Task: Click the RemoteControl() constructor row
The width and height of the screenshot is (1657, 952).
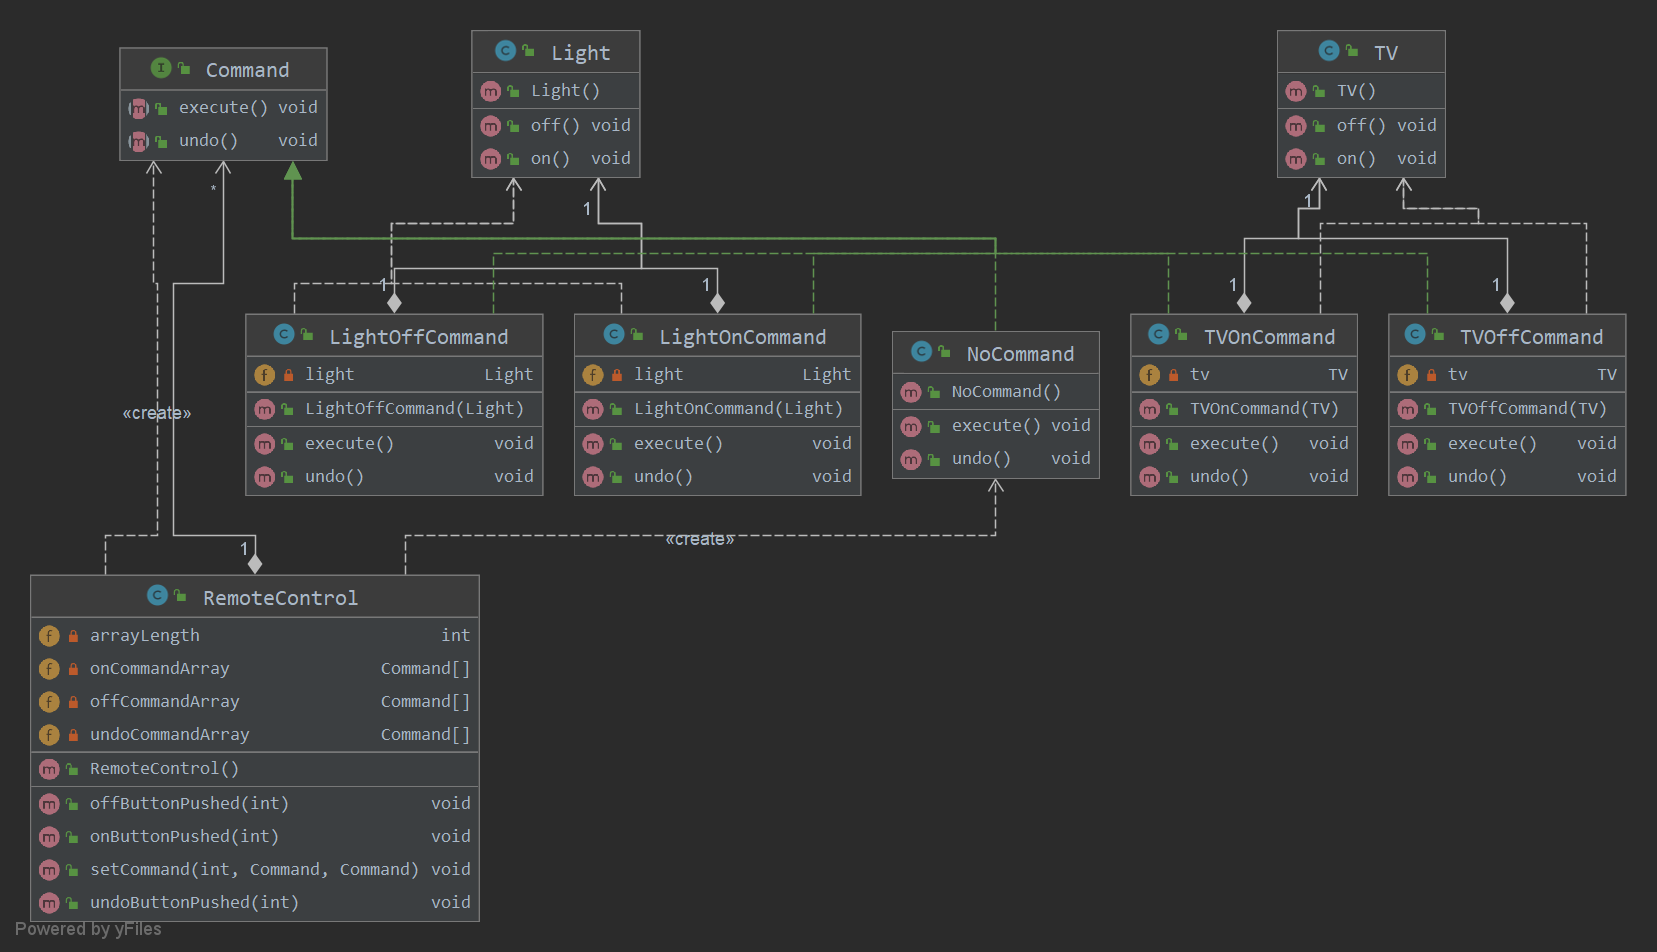Action: [x=255, y=769]
